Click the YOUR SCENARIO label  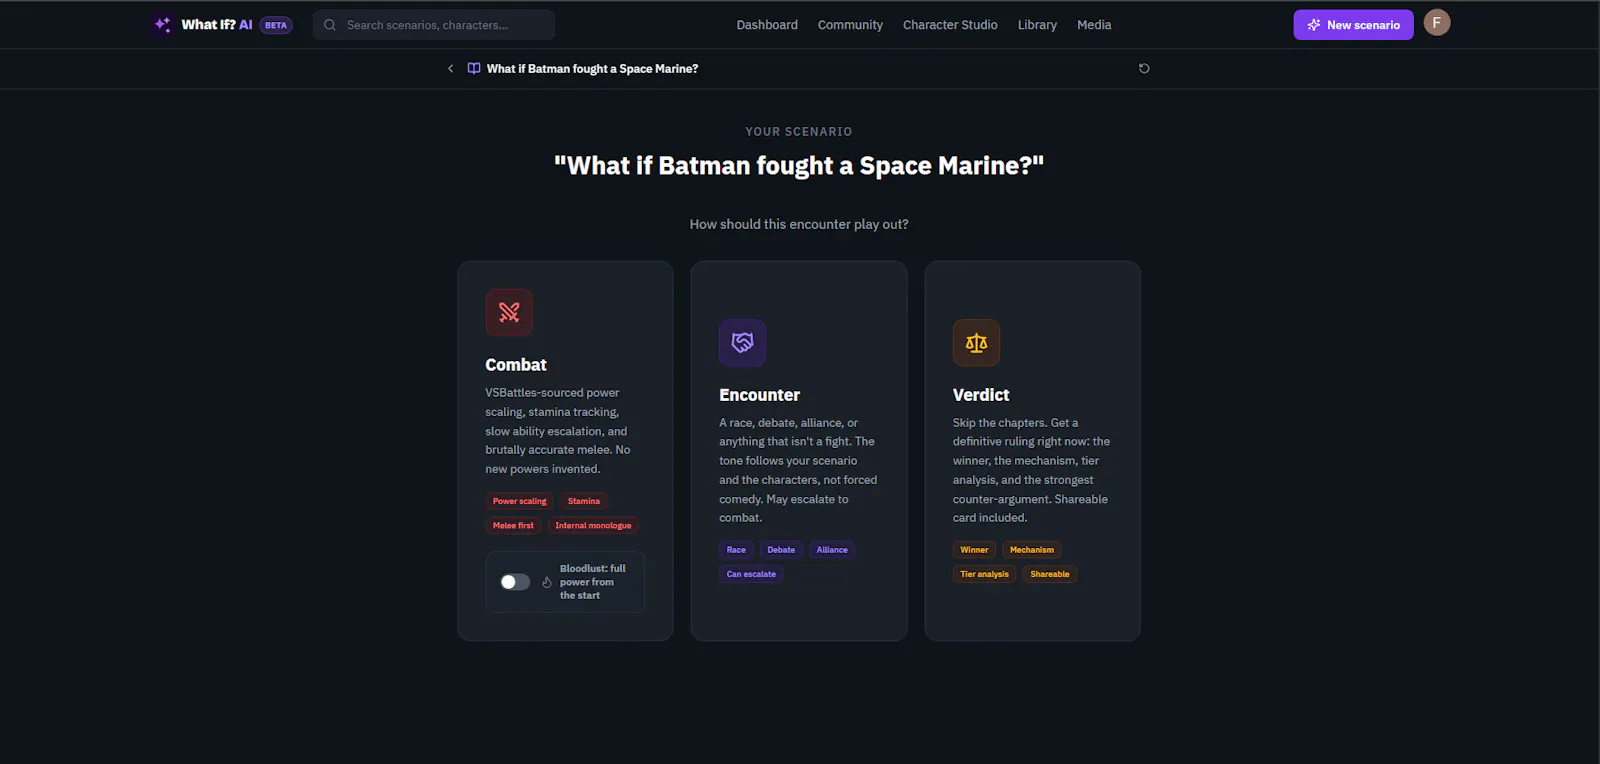tap(799, 132)
